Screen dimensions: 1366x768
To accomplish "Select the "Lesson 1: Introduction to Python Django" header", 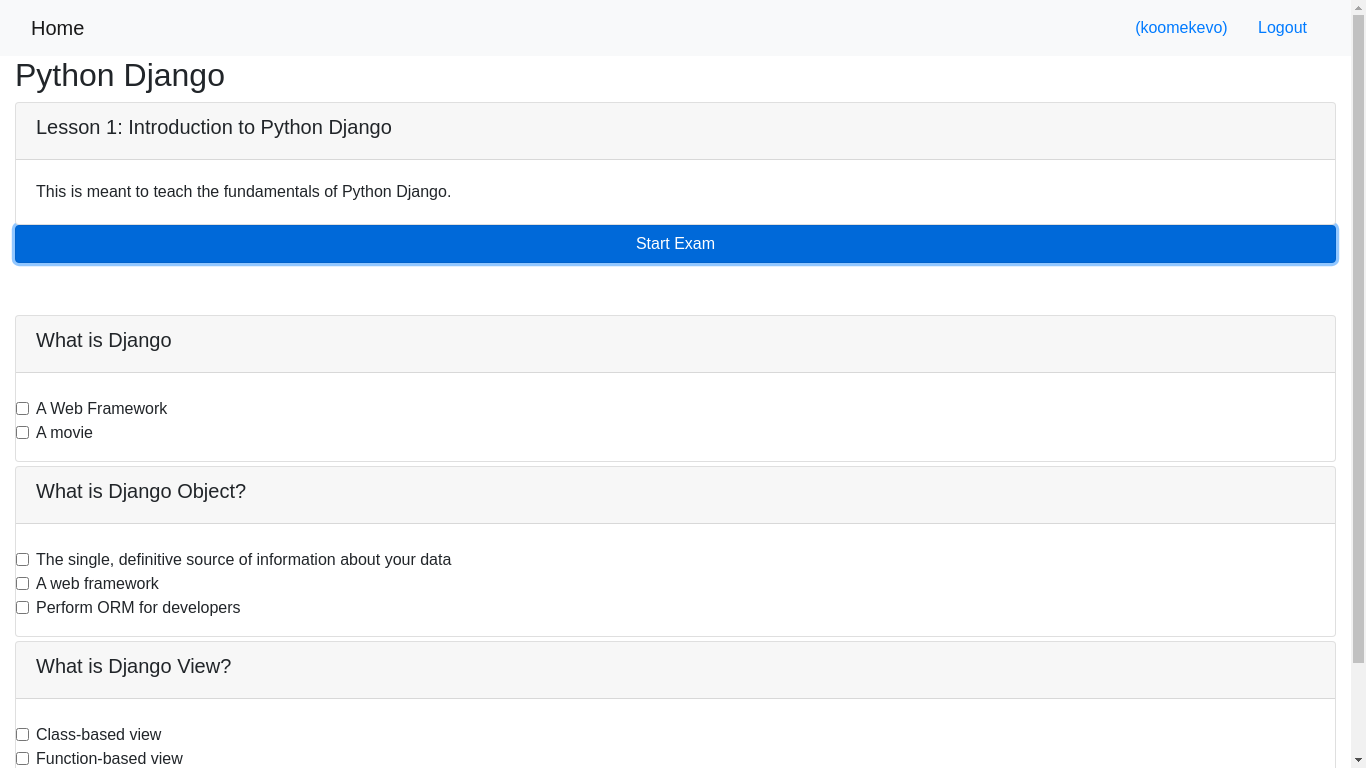I will [x=213, y=127].
